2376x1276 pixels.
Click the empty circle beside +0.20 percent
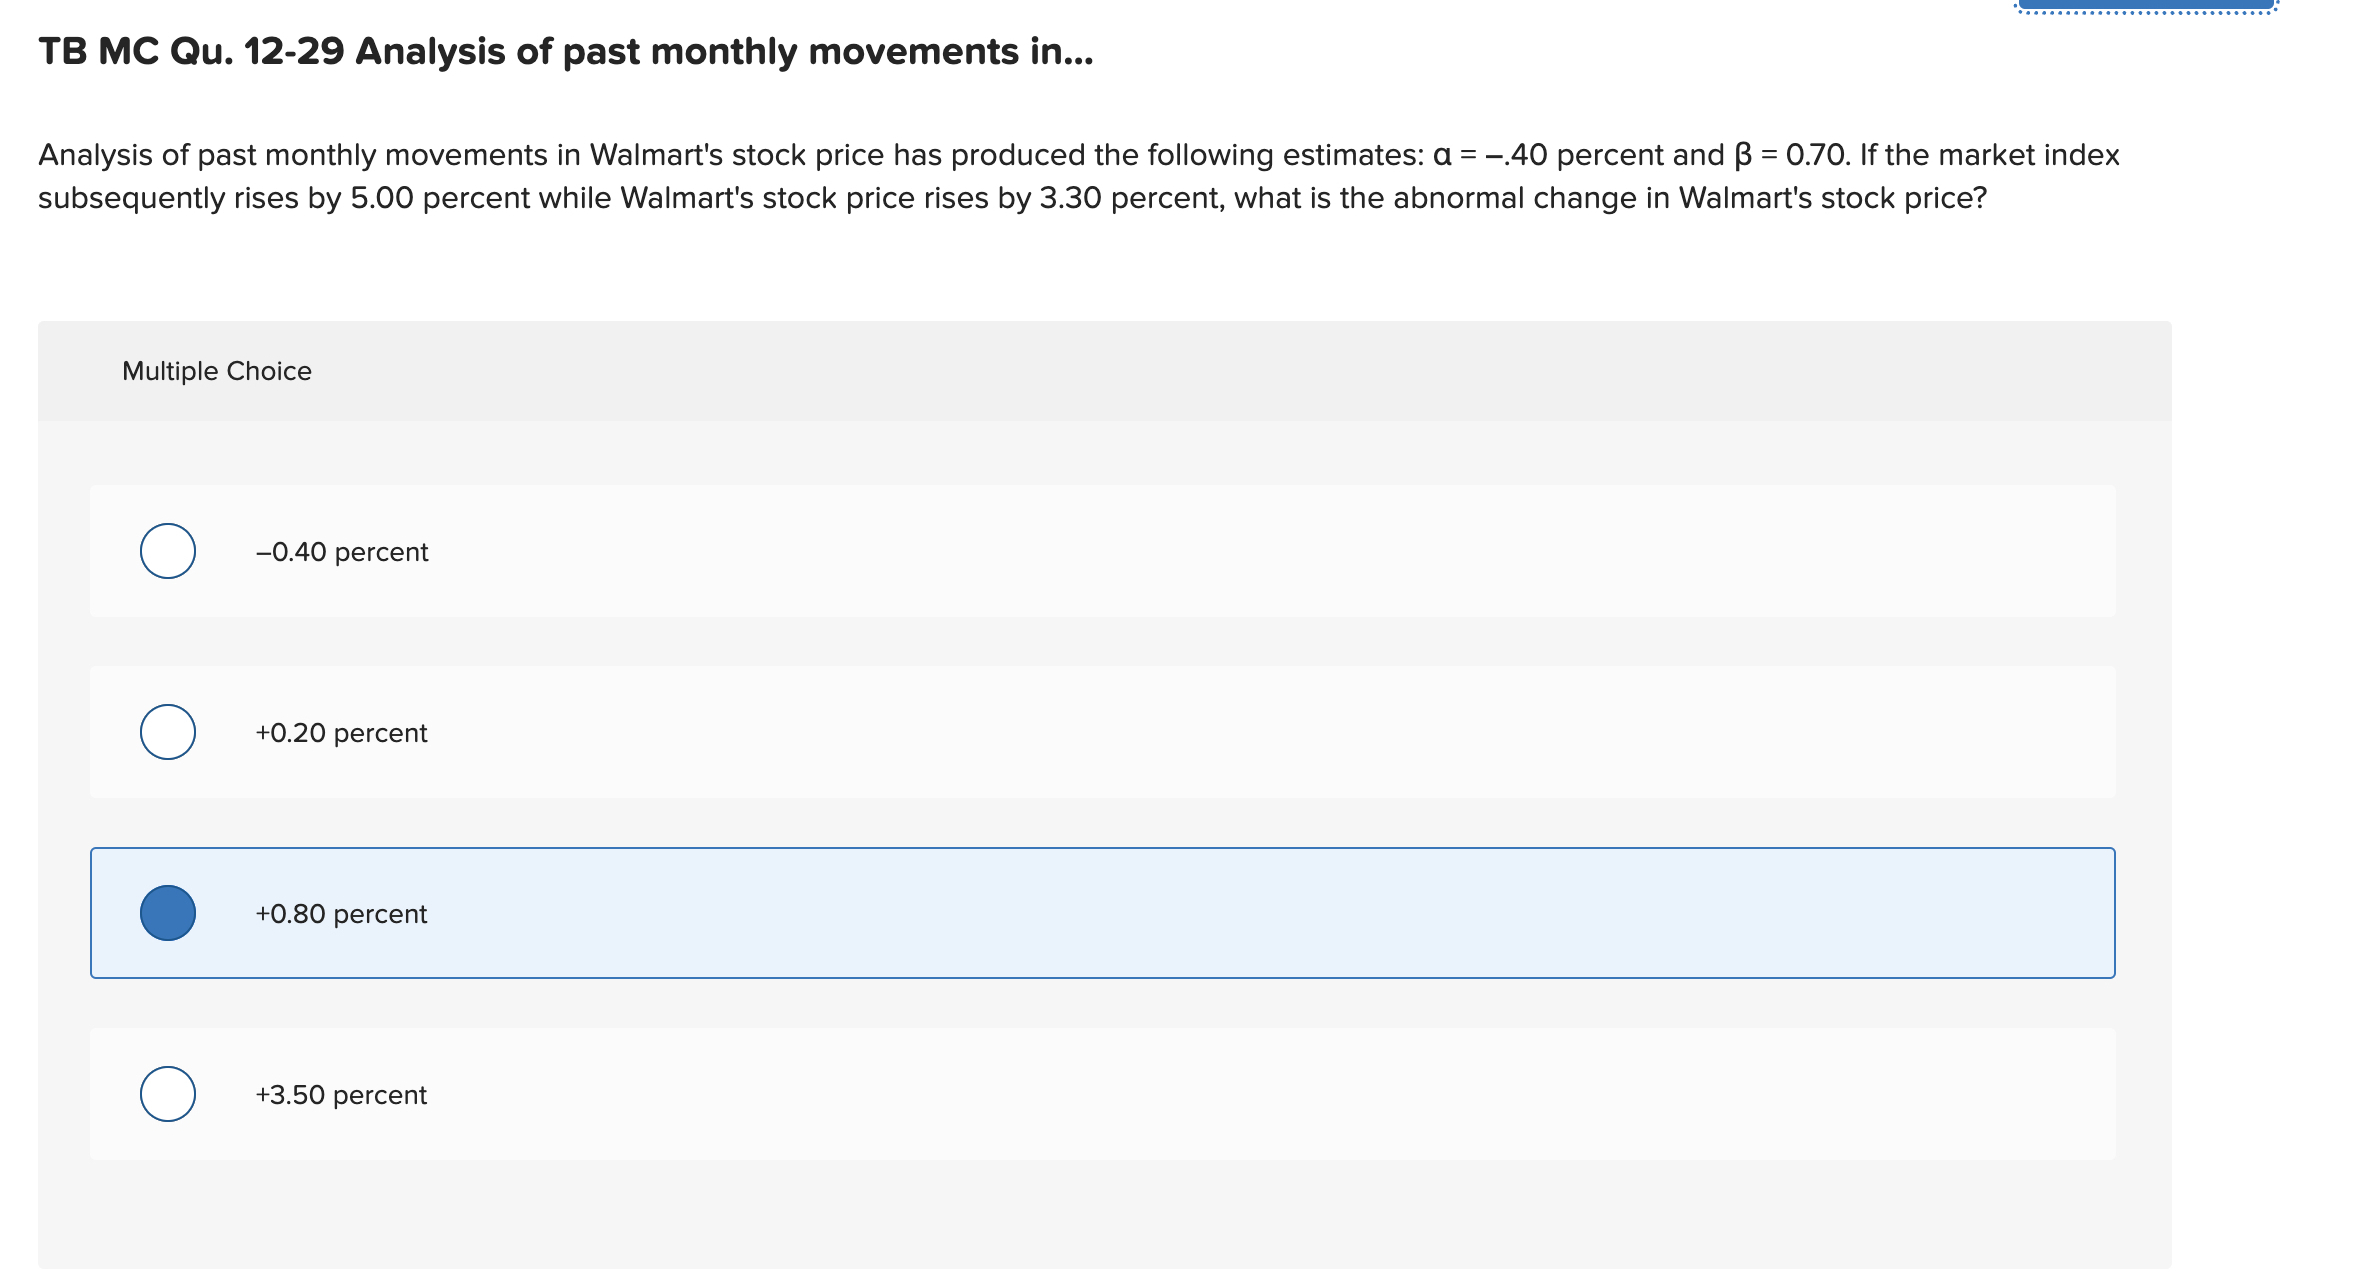coord(168,732)
